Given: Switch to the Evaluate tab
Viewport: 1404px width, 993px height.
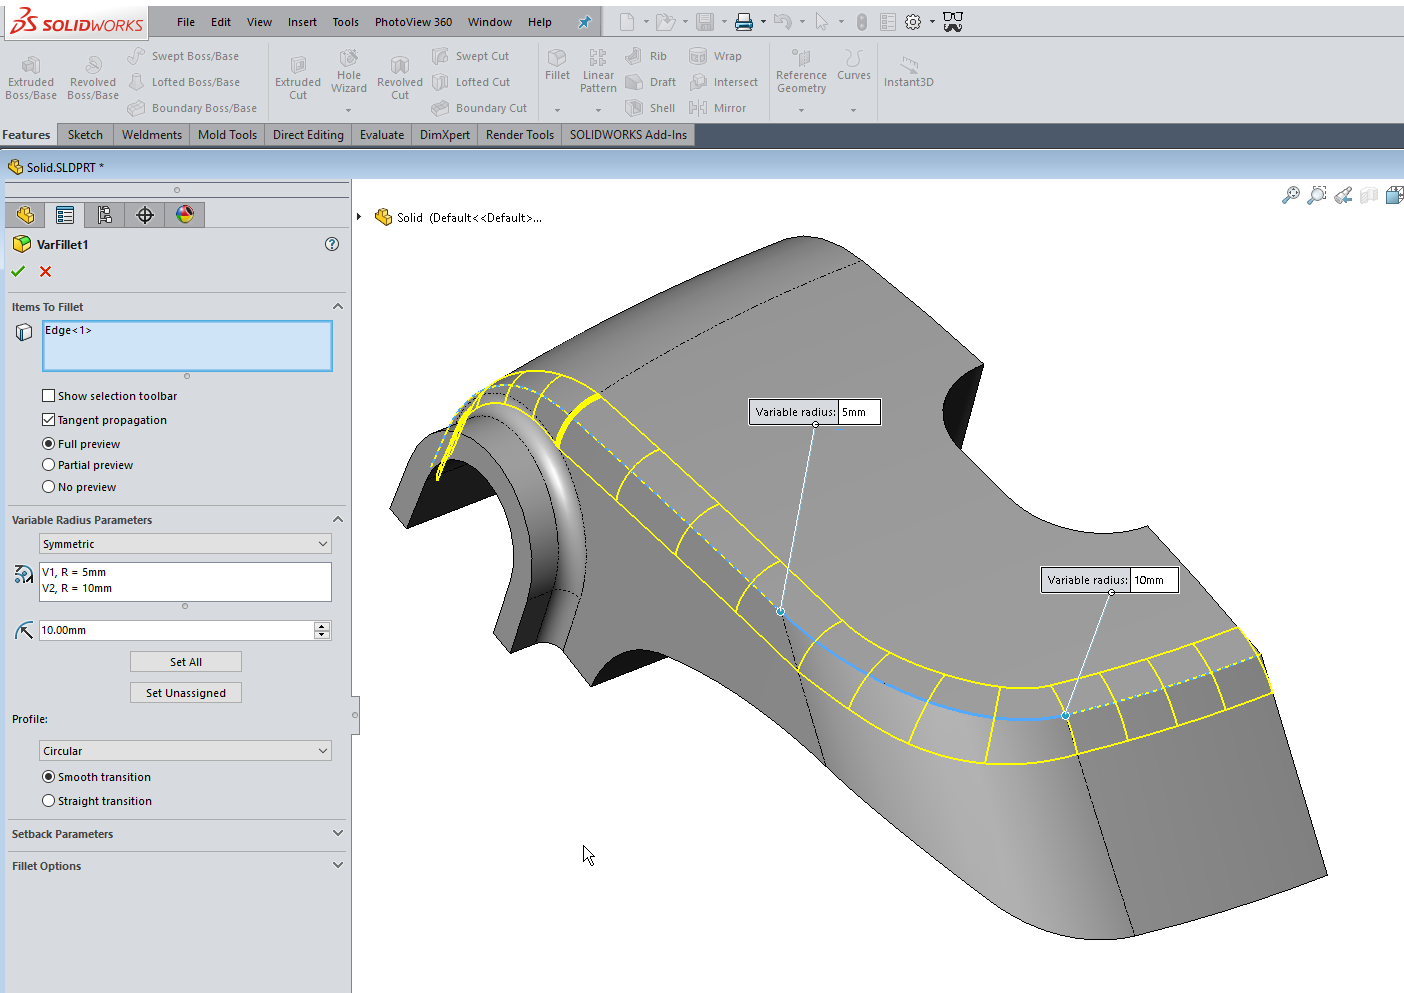Looking at the screenshot, I should pos(382,135).
